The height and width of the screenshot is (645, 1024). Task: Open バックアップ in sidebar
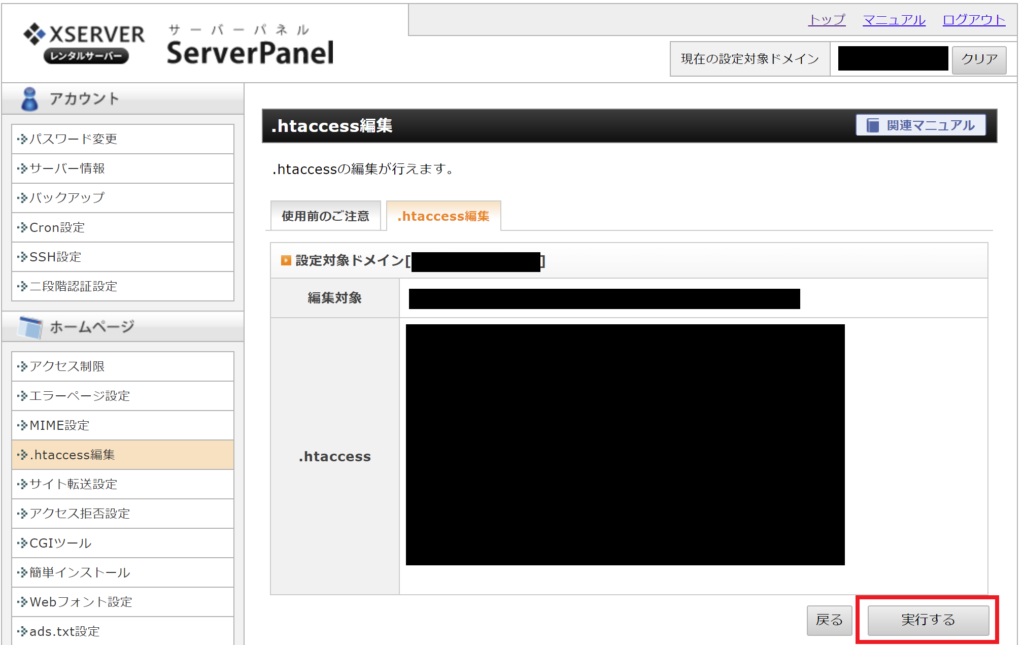pos(123,198)
